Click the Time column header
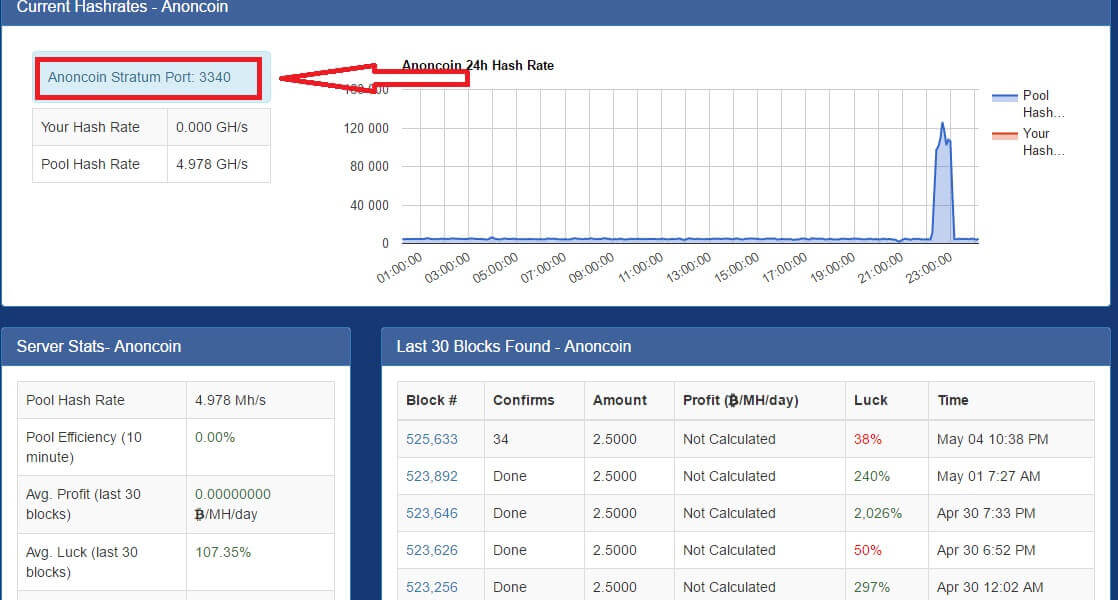The width and height of the screenshot is (1118, 600). point(953,400)
